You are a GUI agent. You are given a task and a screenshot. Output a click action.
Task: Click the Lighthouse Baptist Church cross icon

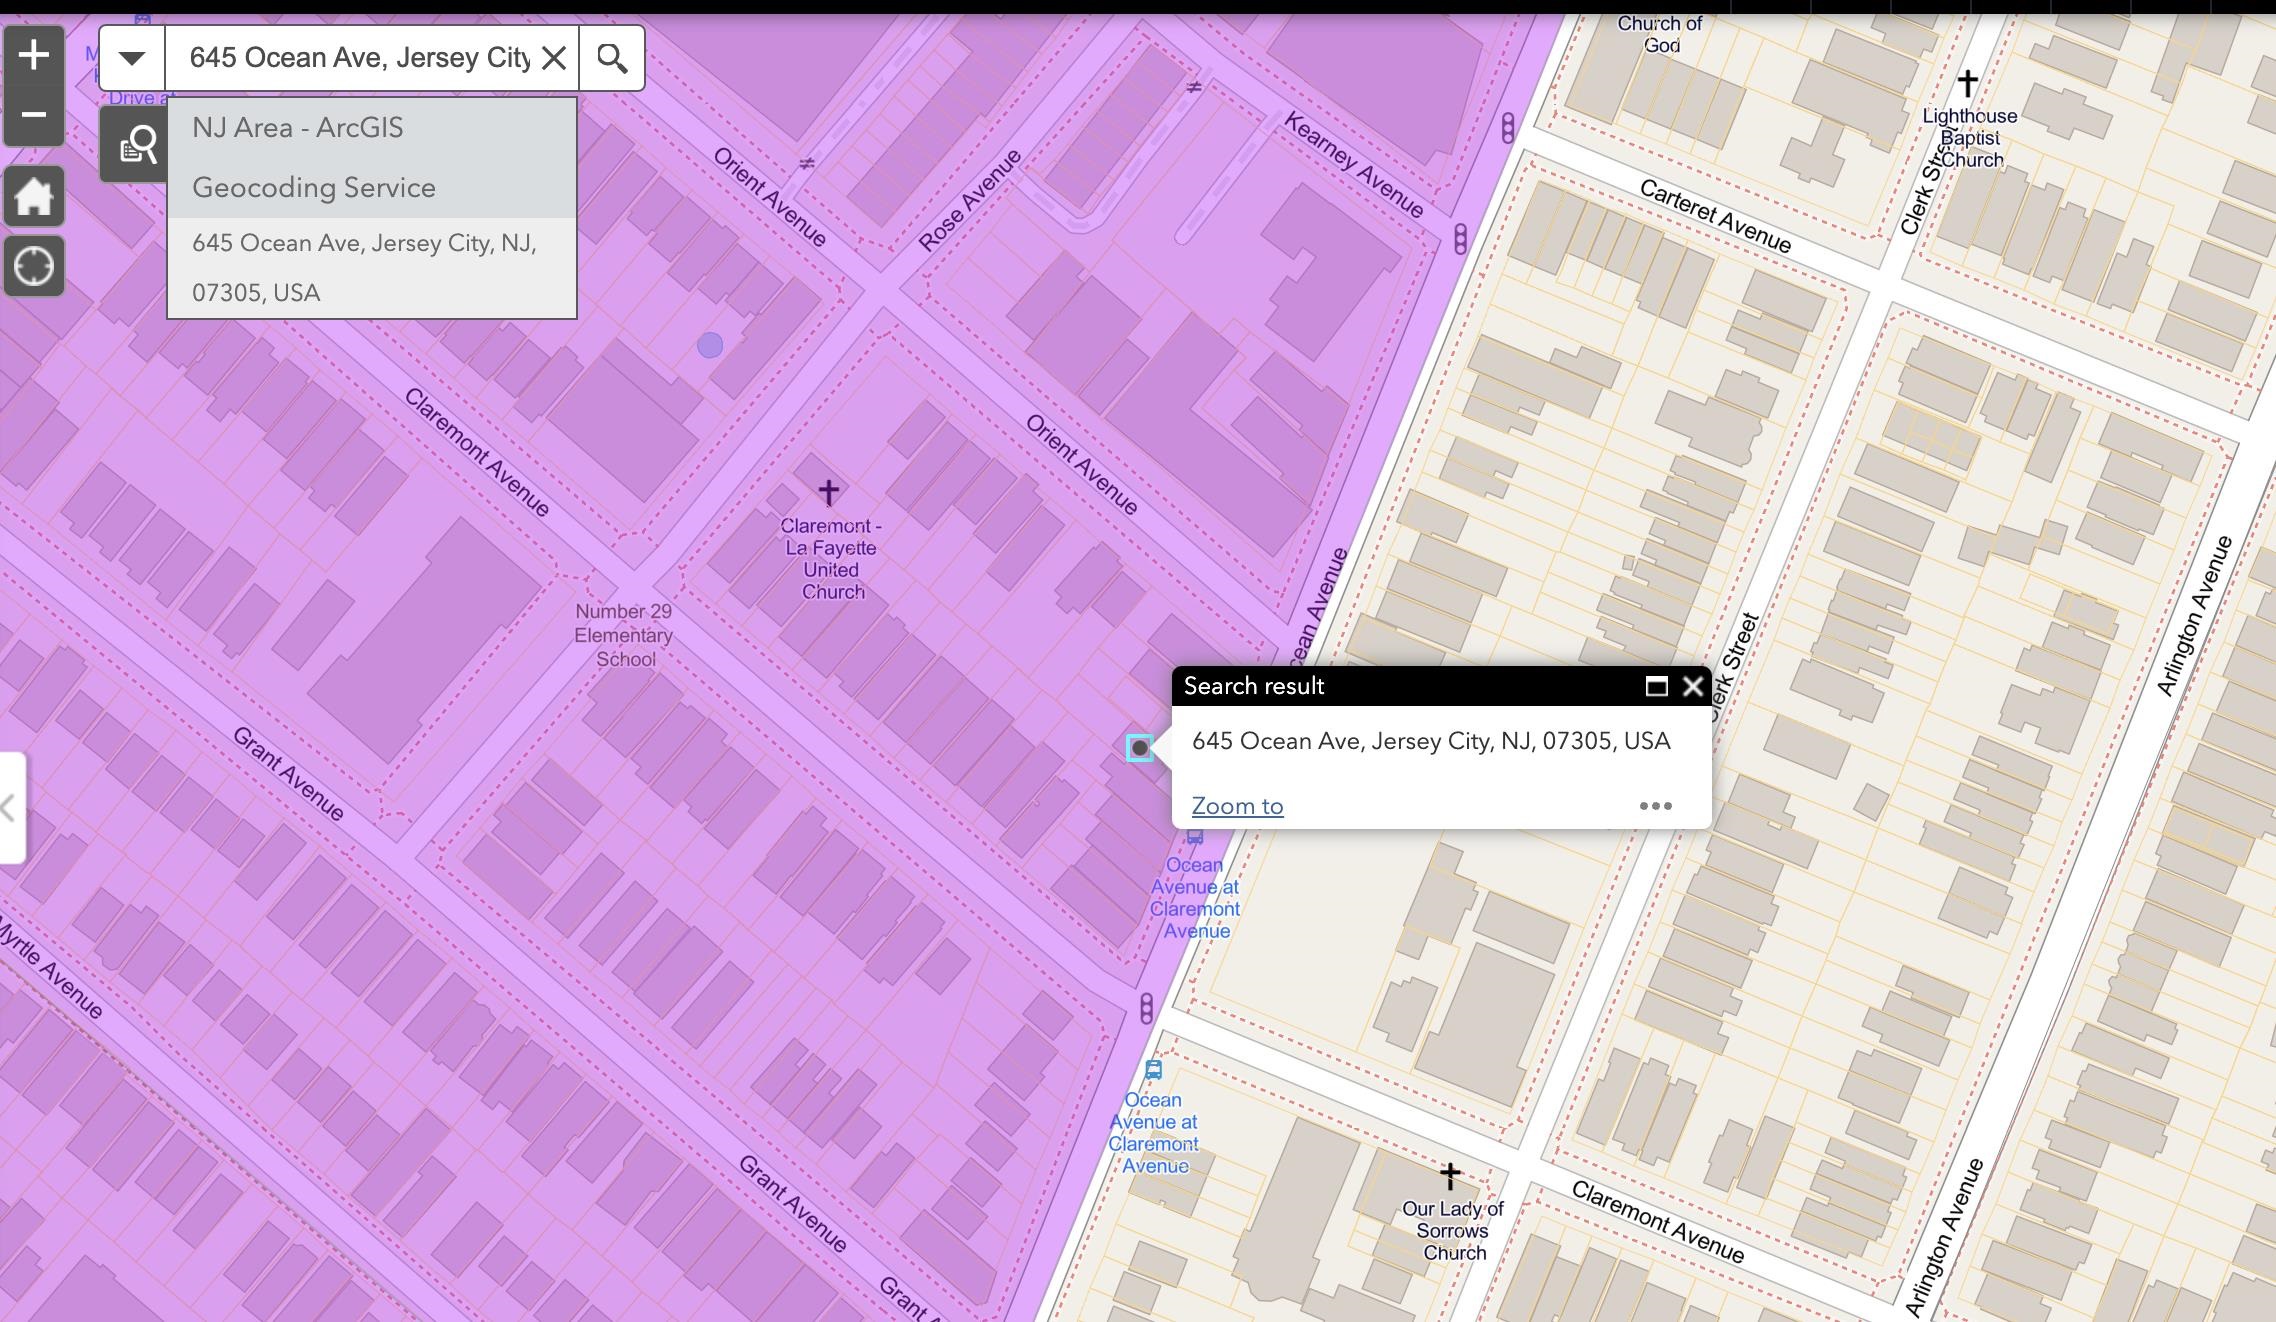1968,82
